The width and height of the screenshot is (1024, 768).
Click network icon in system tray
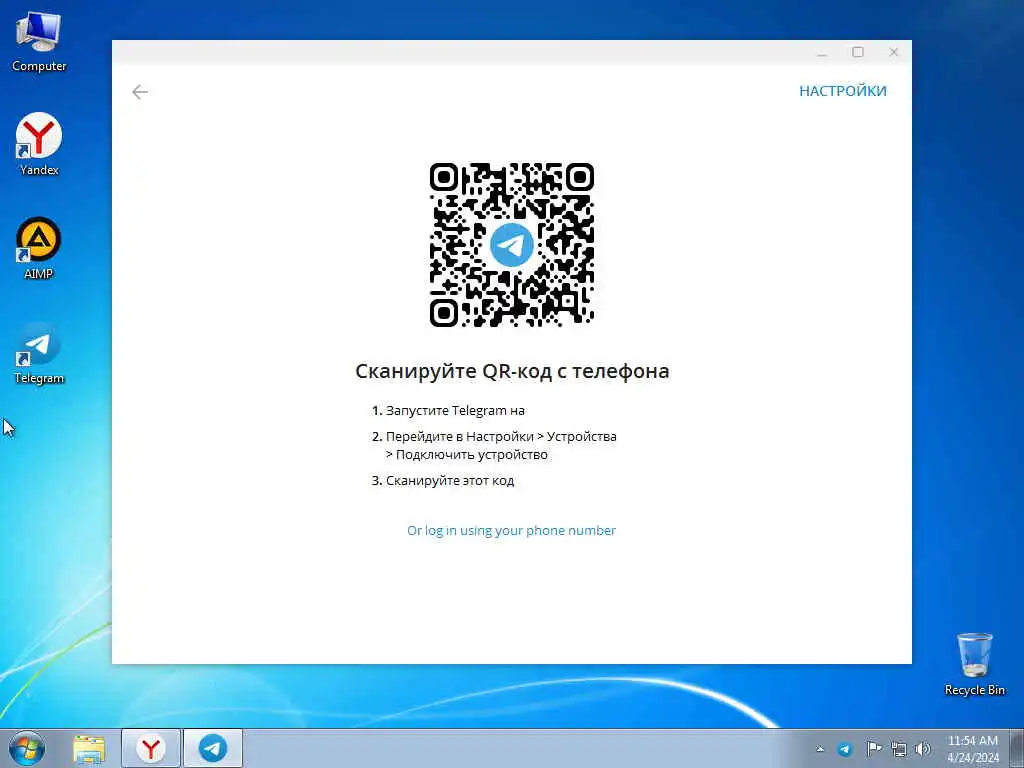(899, 749)
